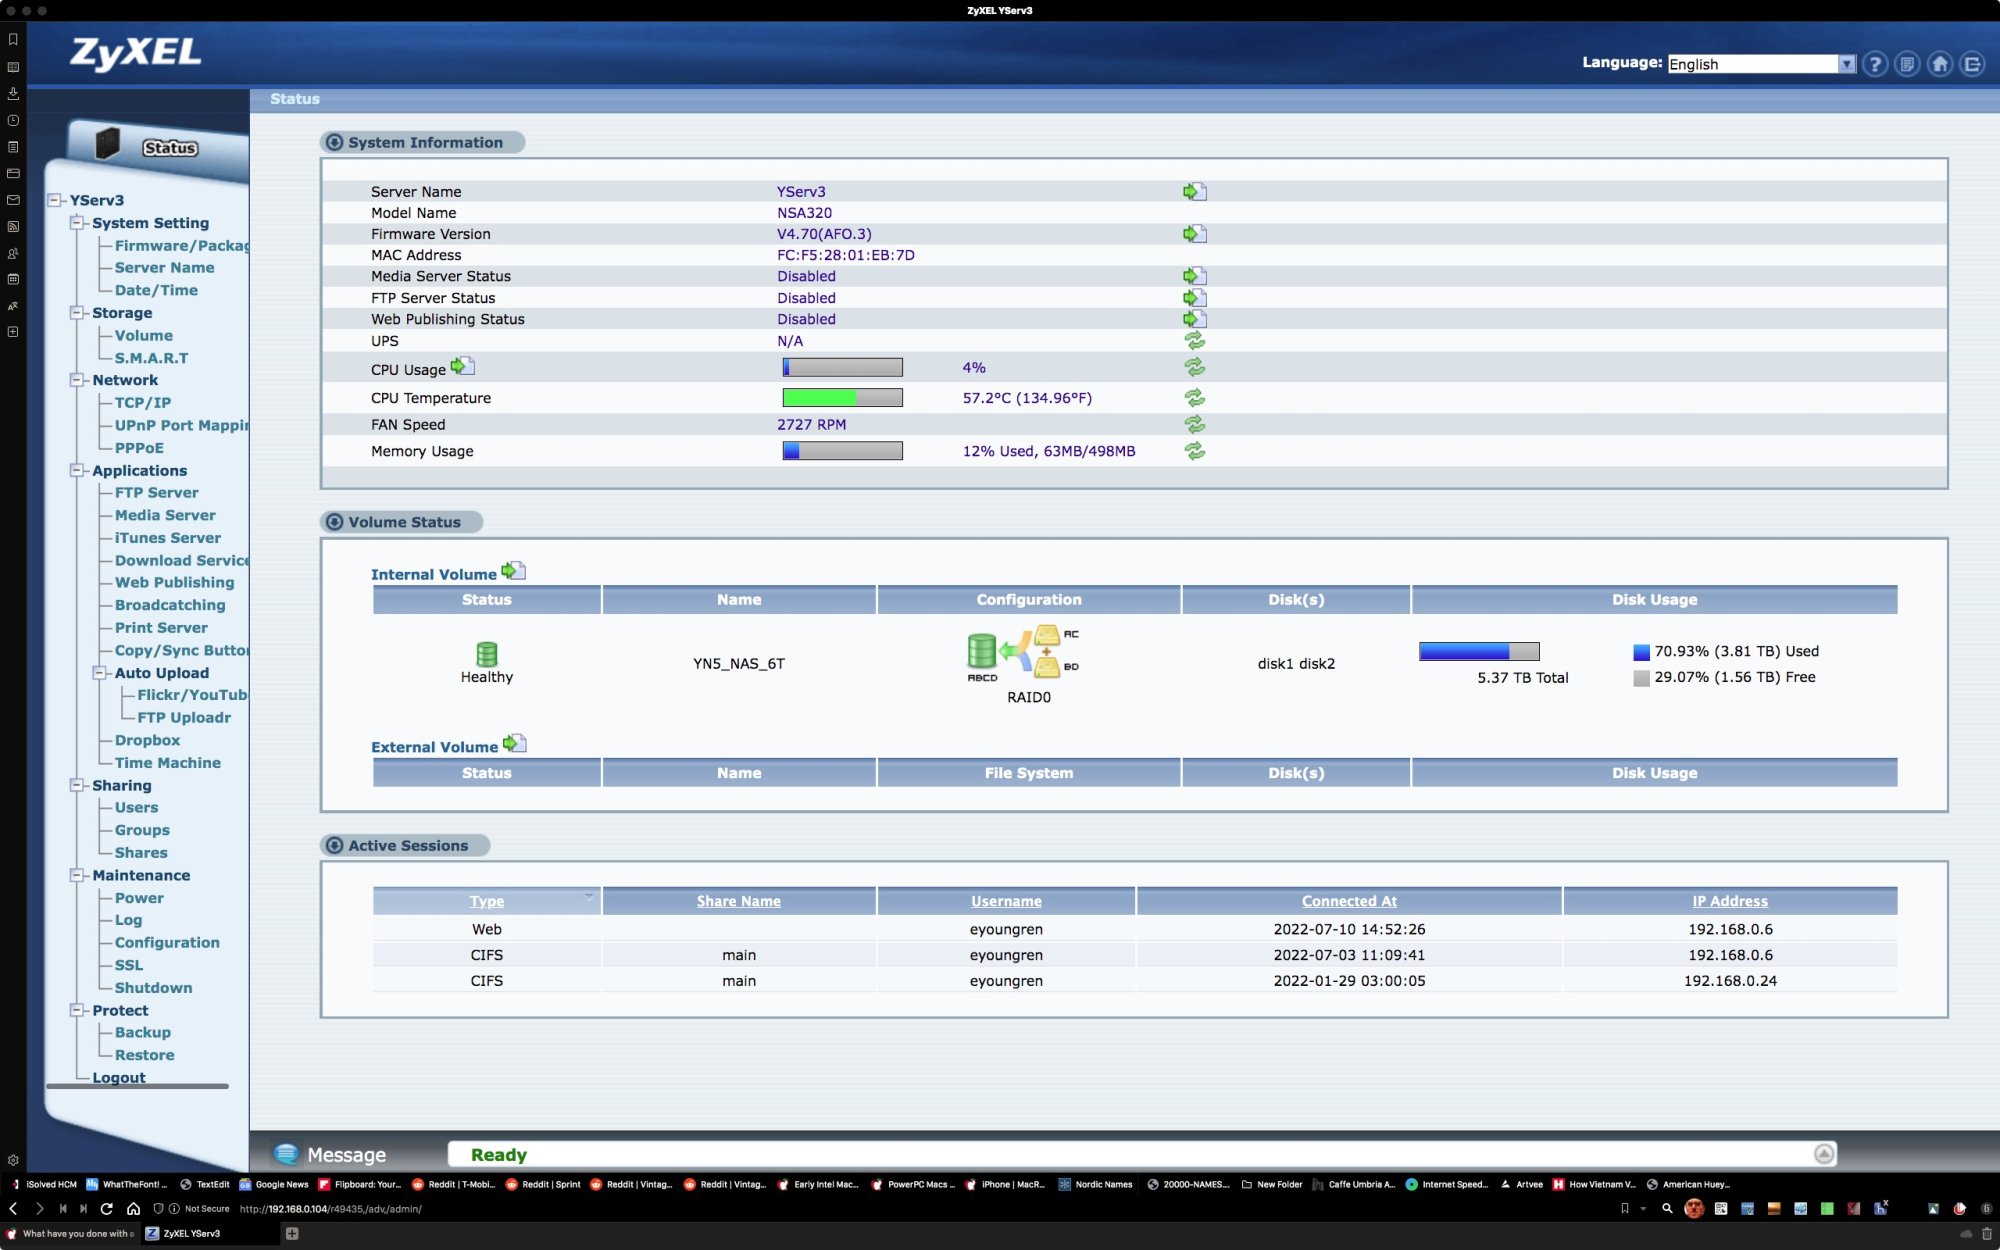Collapse the Active Sessions section
The width and height of the screenshot is (2000, 1250).
coord(335,846)
